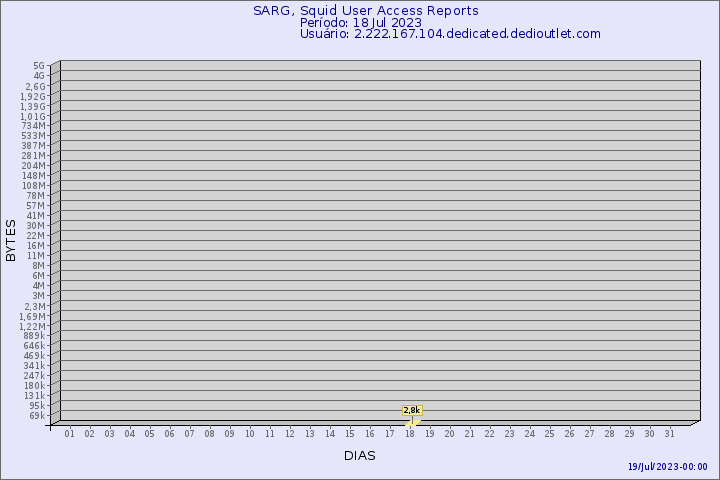This screenshot has height=480, width=720.
Task: Click the 3M y-axis label
Action: tap(39, 296)
